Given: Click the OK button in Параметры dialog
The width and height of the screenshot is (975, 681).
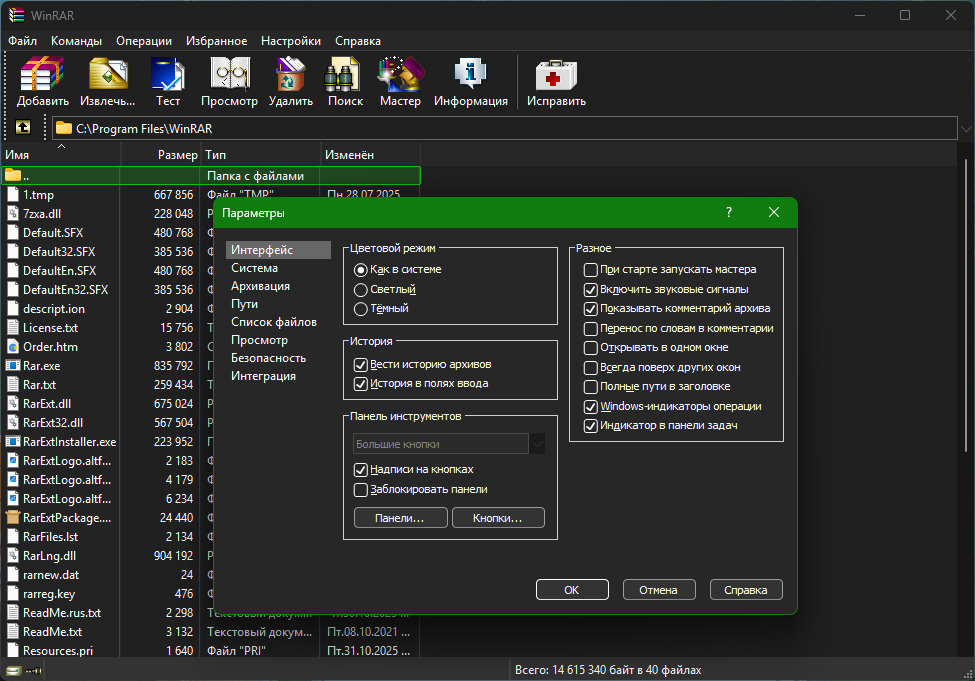Looking at the screenshot, I should (571, 590).
